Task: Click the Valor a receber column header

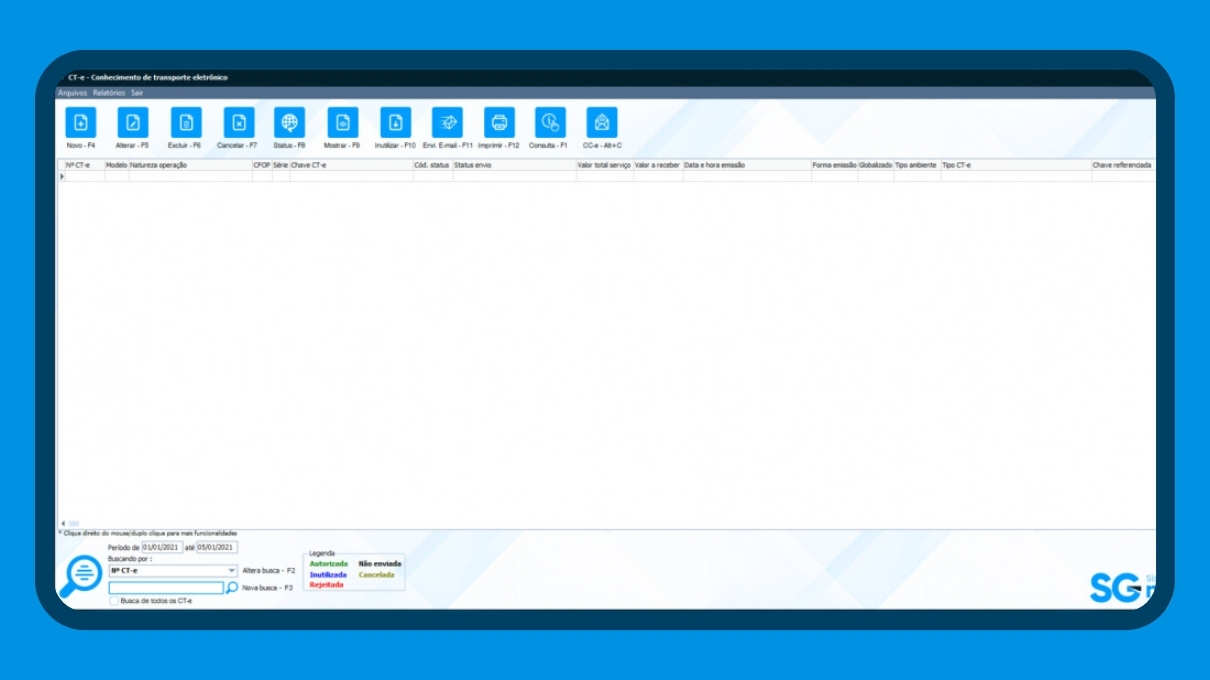Action: click(x=658, y=165)
